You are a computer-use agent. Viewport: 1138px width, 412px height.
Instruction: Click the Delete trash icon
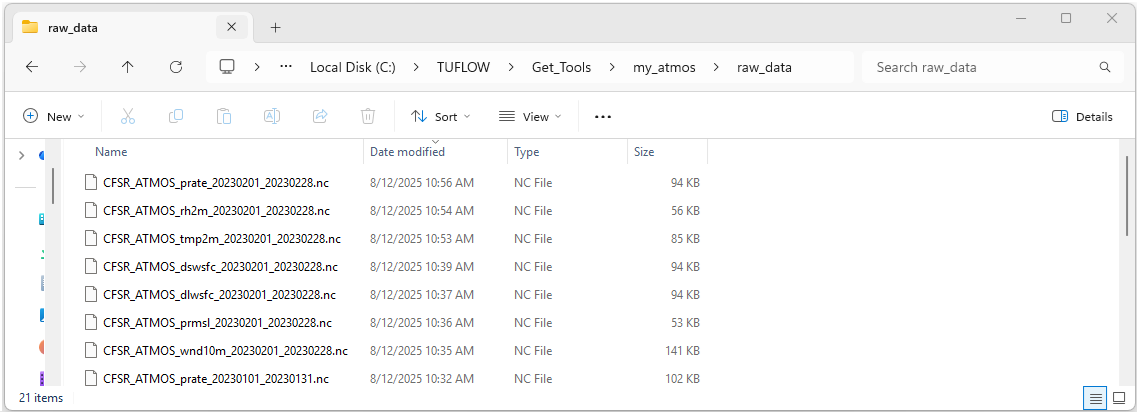pyautogui.click(x=368, y=116)
